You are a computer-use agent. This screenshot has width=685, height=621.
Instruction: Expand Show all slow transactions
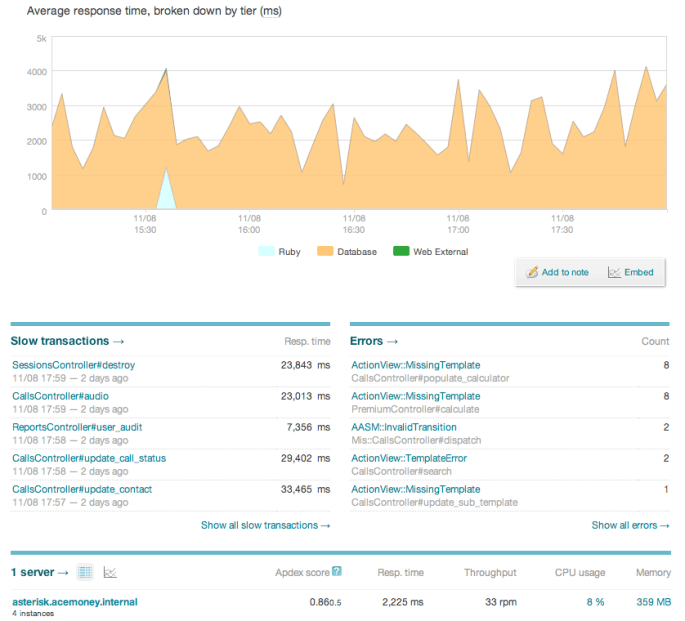tap(265, 525)
